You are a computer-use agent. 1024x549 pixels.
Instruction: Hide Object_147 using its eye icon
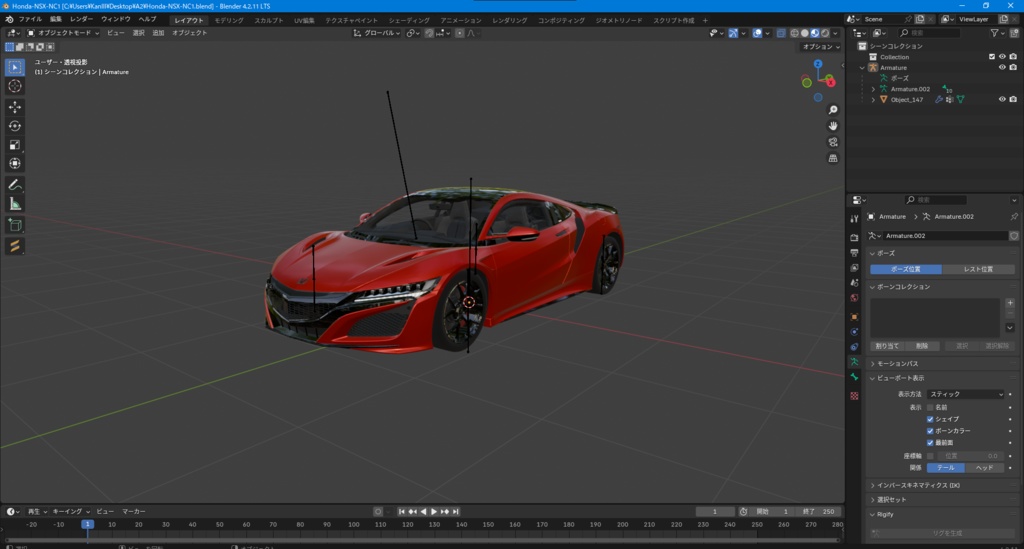1001,99
